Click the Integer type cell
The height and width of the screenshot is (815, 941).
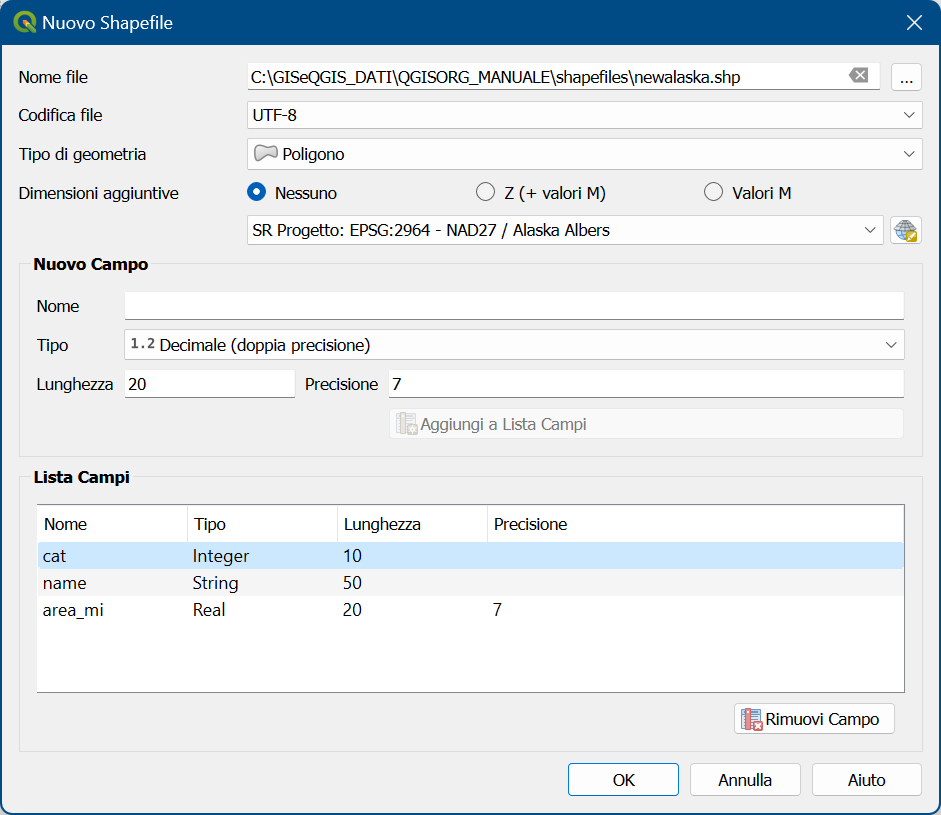click(x=221, y=556)
